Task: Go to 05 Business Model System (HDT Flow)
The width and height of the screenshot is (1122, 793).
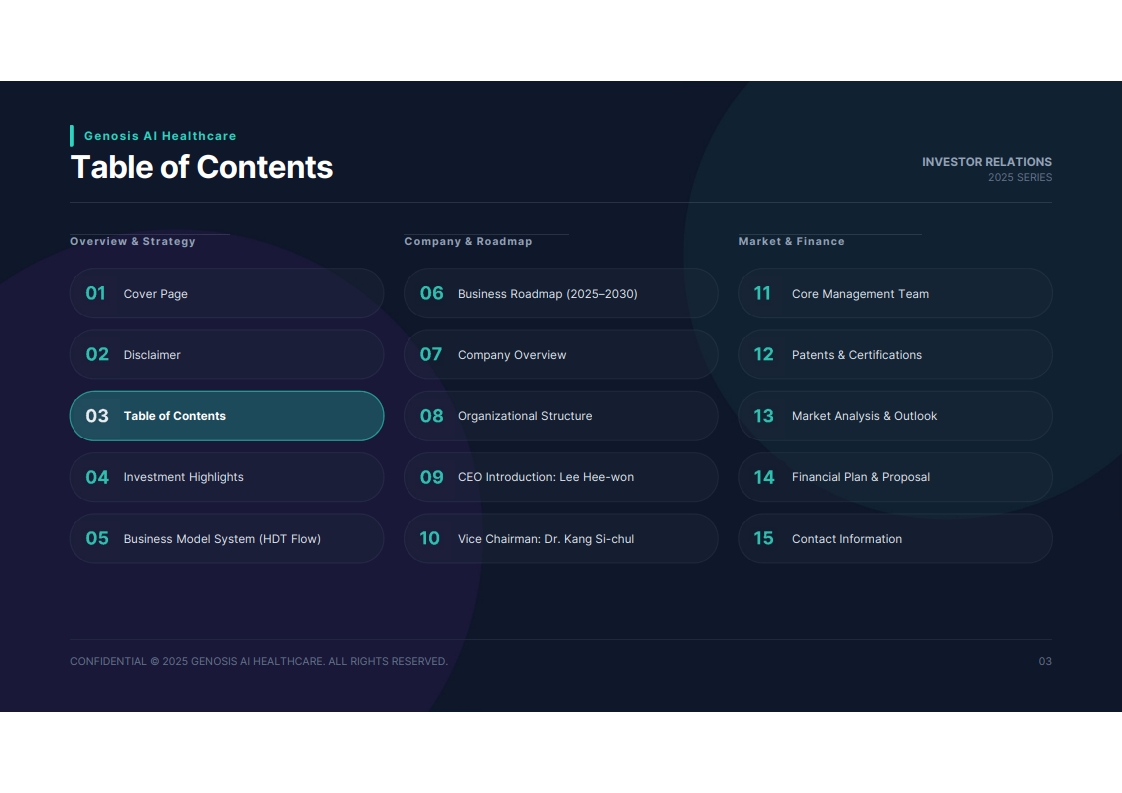Action: [x=227, y=538]
